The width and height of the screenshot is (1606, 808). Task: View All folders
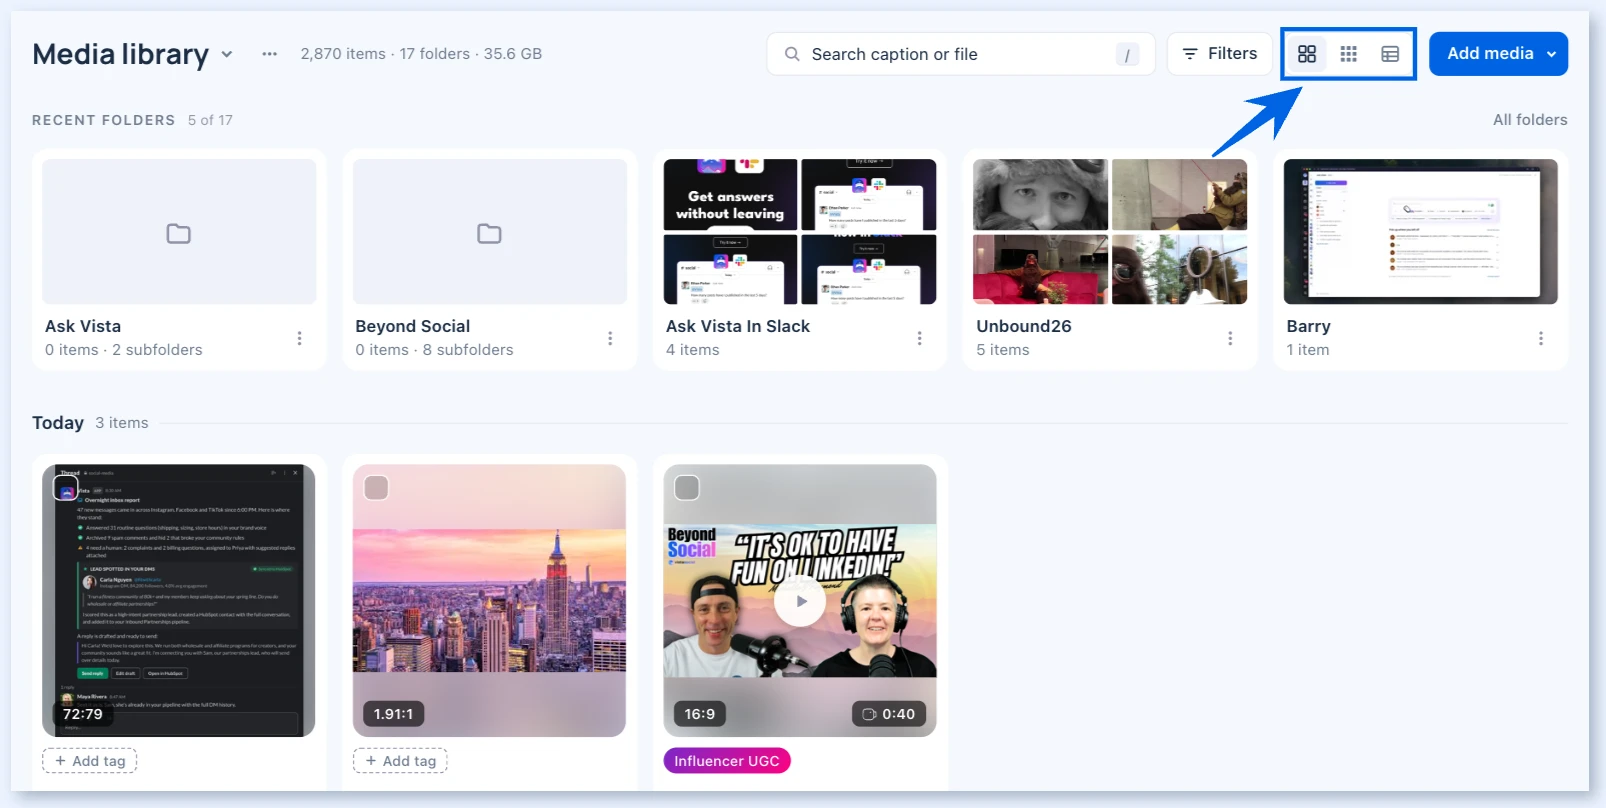(x=1530, y=120)
